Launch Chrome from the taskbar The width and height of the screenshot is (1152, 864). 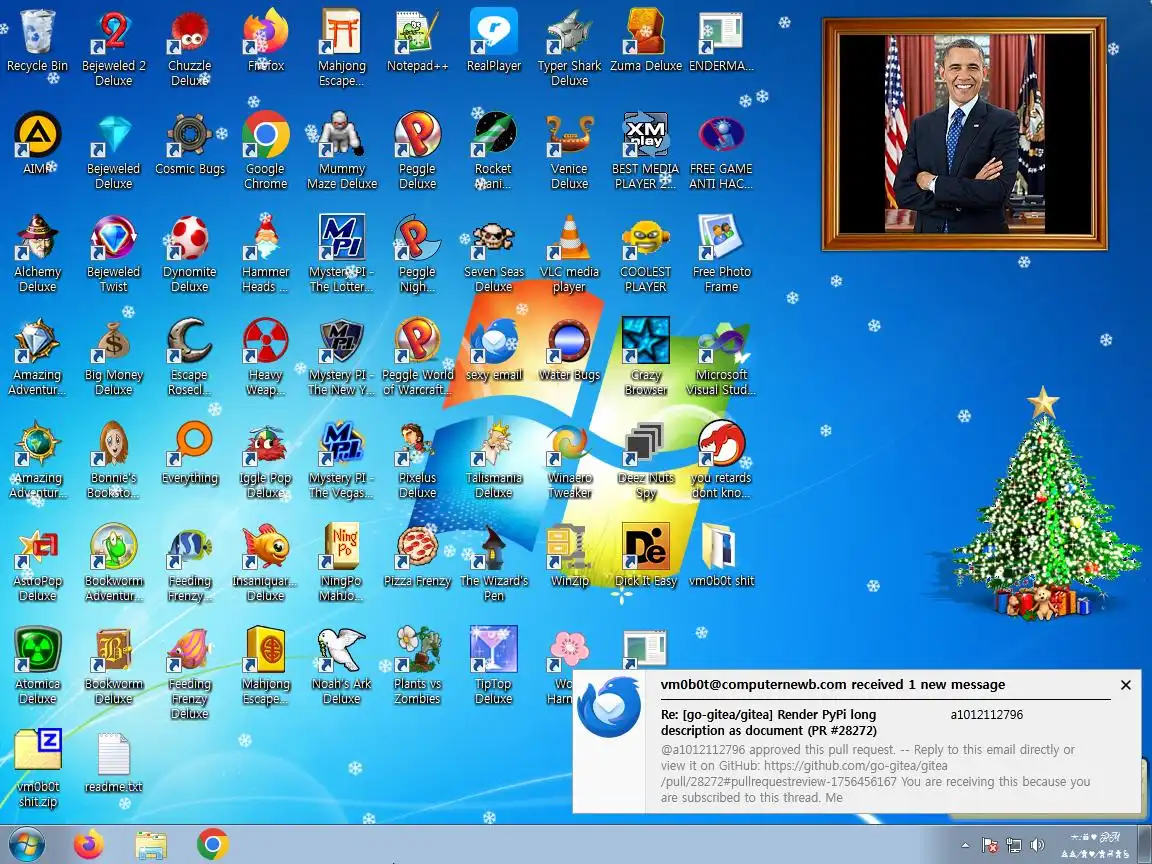tap(212, 845)
